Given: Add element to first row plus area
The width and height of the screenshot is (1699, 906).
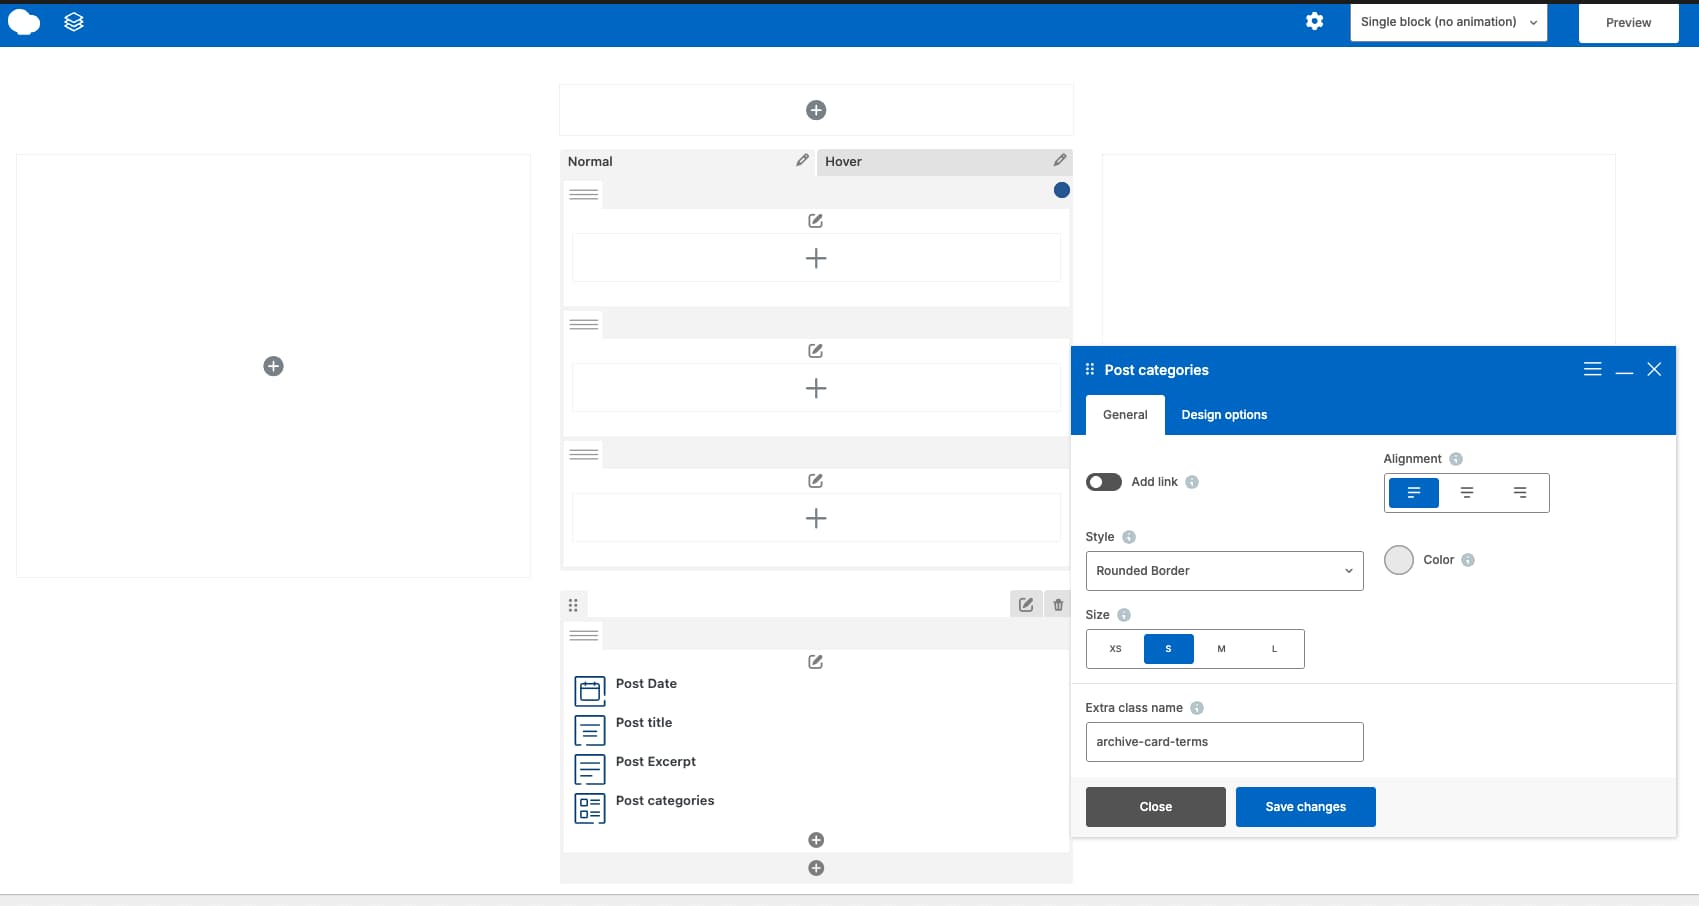Looking at the screenshot, I should pos(816,258).
